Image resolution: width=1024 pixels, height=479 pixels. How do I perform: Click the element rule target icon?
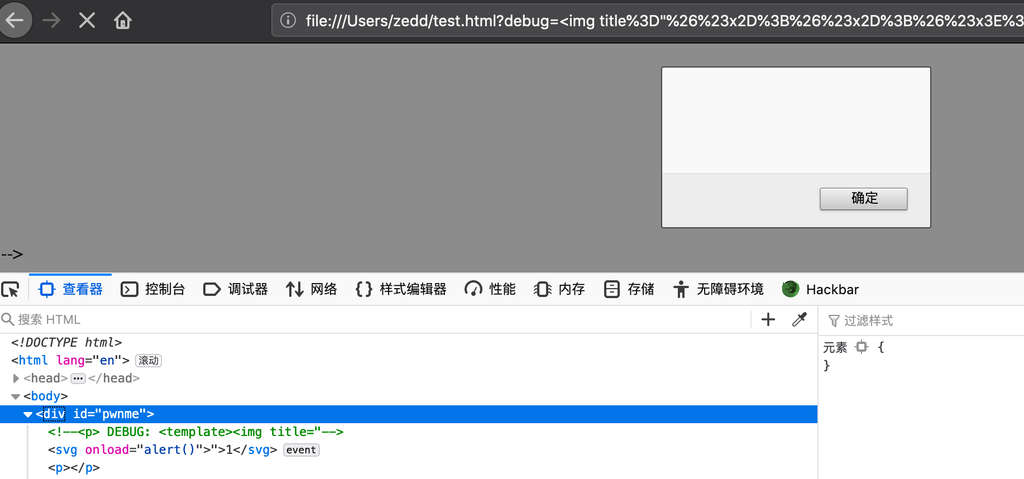[x=862, y=348]
